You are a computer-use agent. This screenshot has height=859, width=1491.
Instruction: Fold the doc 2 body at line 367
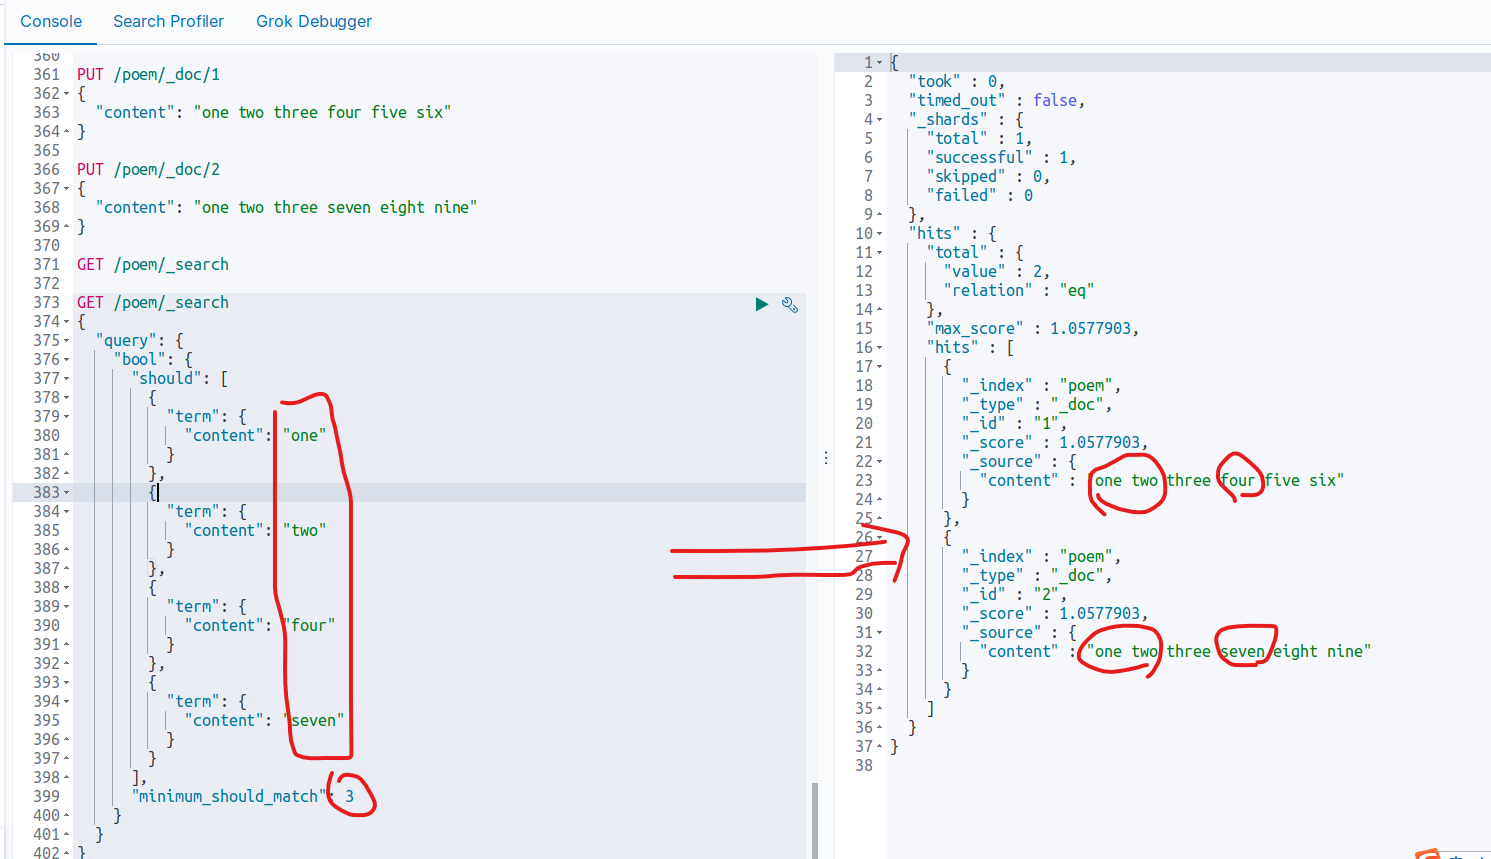[x=67, y=189]
